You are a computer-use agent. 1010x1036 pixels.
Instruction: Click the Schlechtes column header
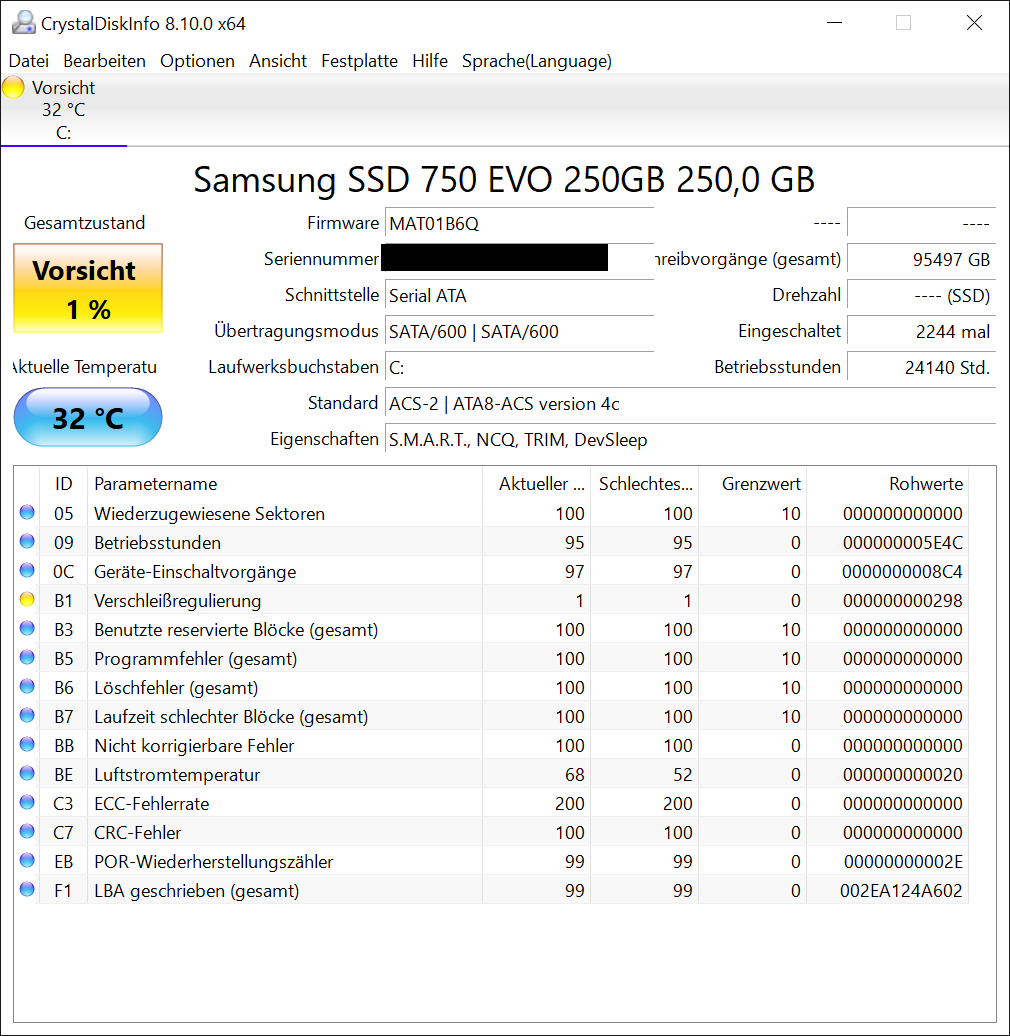click(645, 484)
